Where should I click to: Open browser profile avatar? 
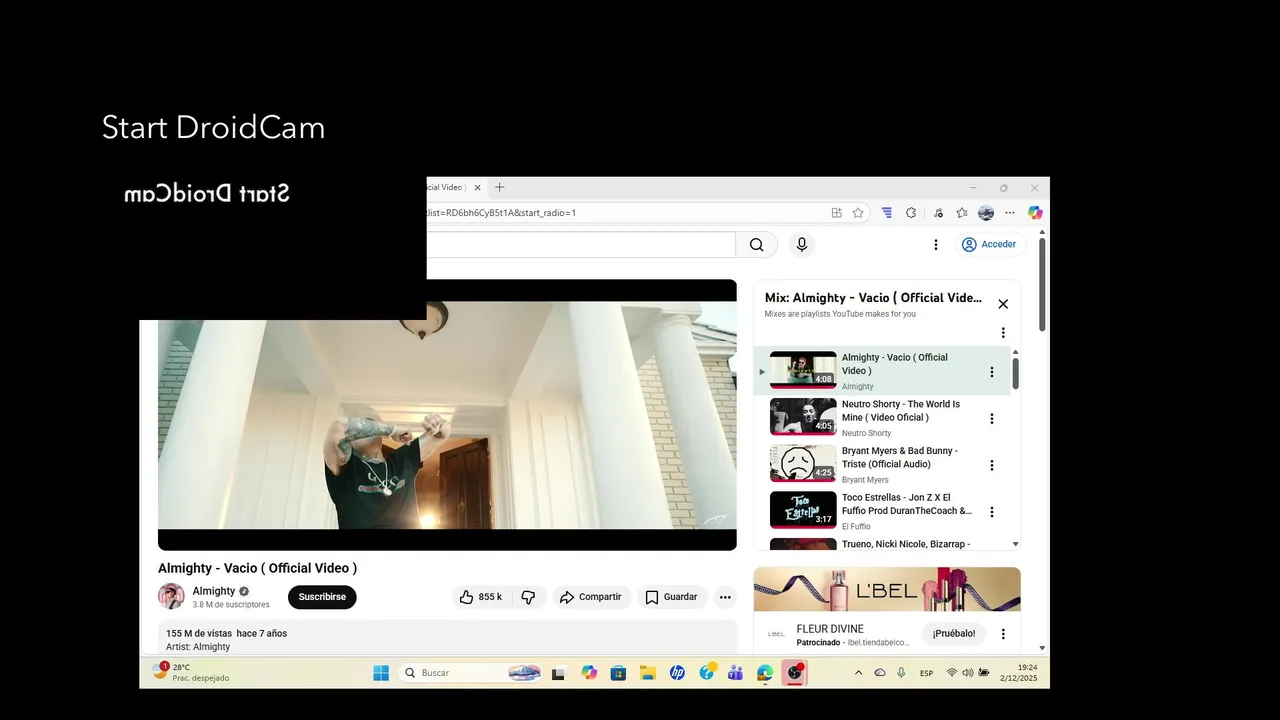point(986,213)
